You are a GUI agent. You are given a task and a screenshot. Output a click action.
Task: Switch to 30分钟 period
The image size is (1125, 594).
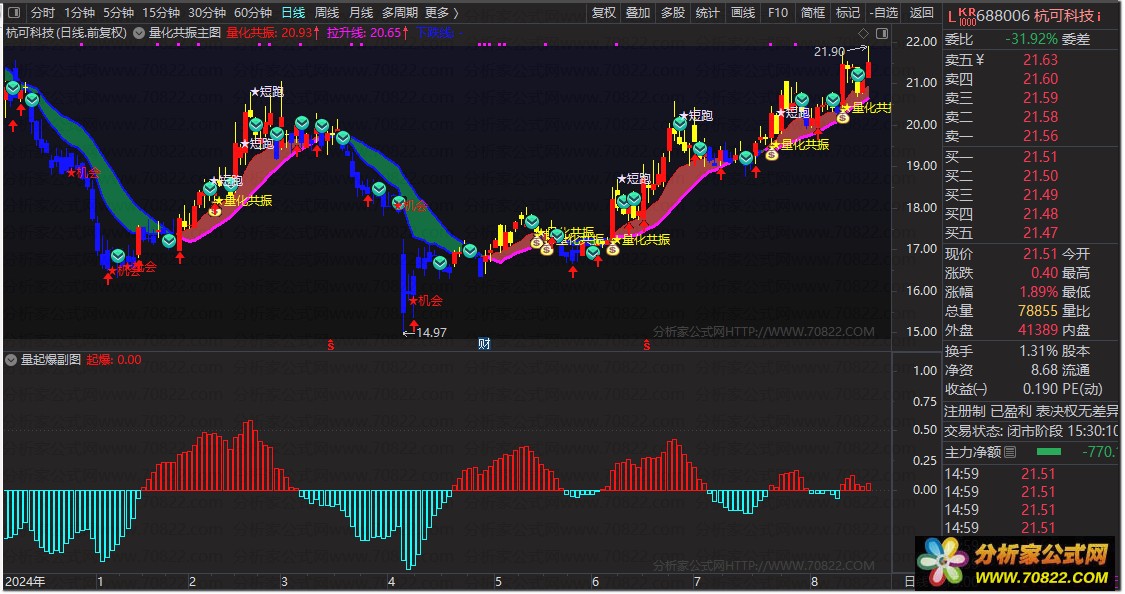coord(207,12)
